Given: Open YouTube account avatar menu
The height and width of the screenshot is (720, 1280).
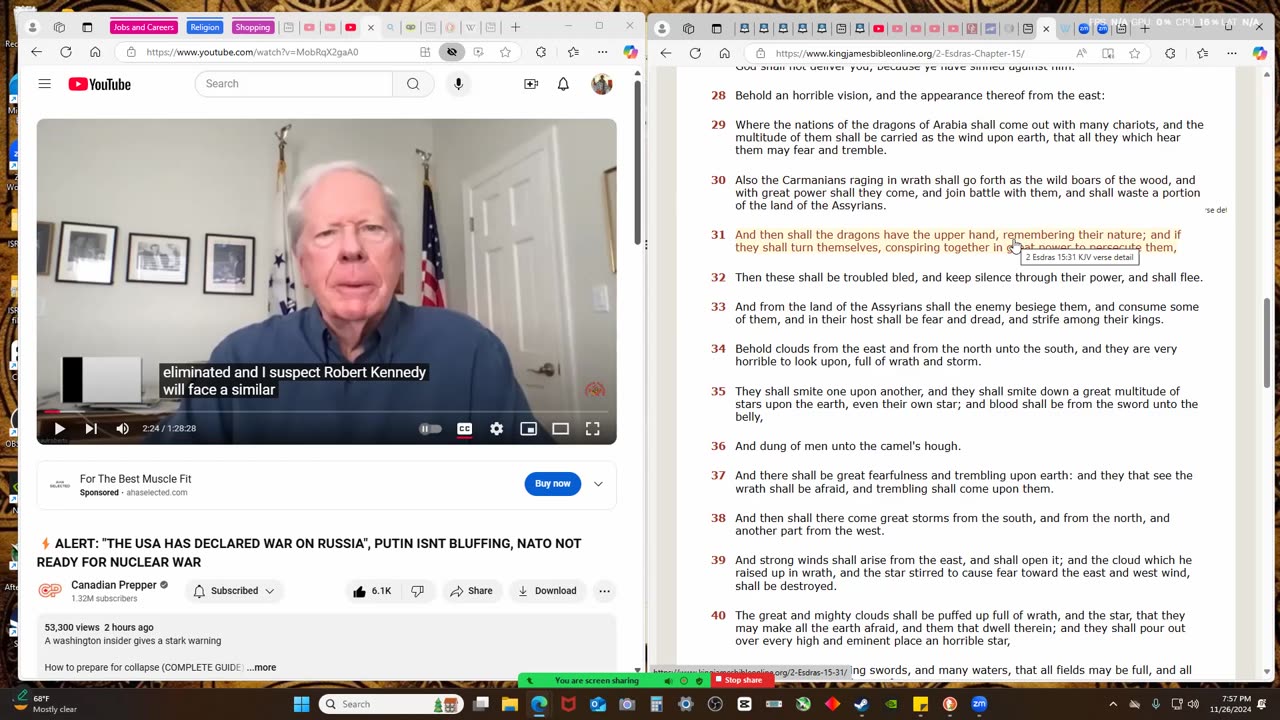Looking at the screenshot, I should coord(601,84).
